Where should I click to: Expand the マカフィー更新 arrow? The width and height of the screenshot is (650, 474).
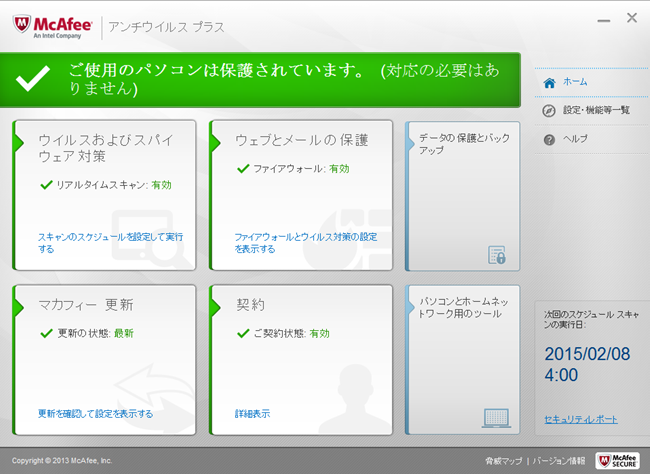click(19, 307)
